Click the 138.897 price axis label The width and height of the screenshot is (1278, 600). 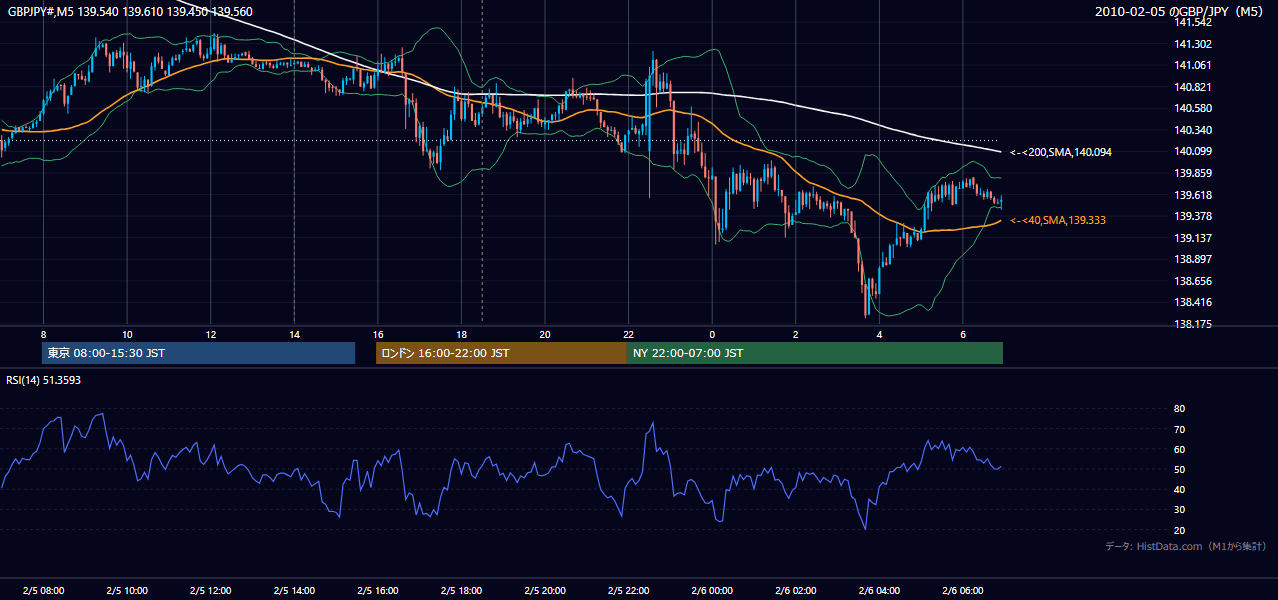[x=1194, y=259]
